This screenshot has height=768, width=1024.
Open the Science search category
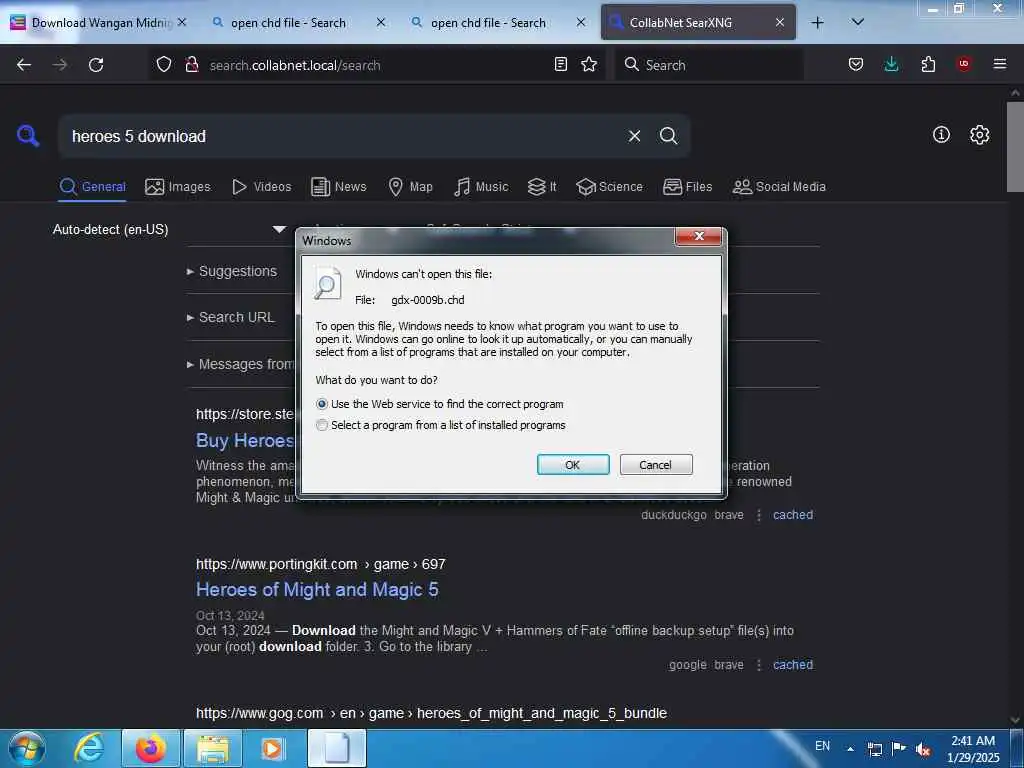(609, 187)
